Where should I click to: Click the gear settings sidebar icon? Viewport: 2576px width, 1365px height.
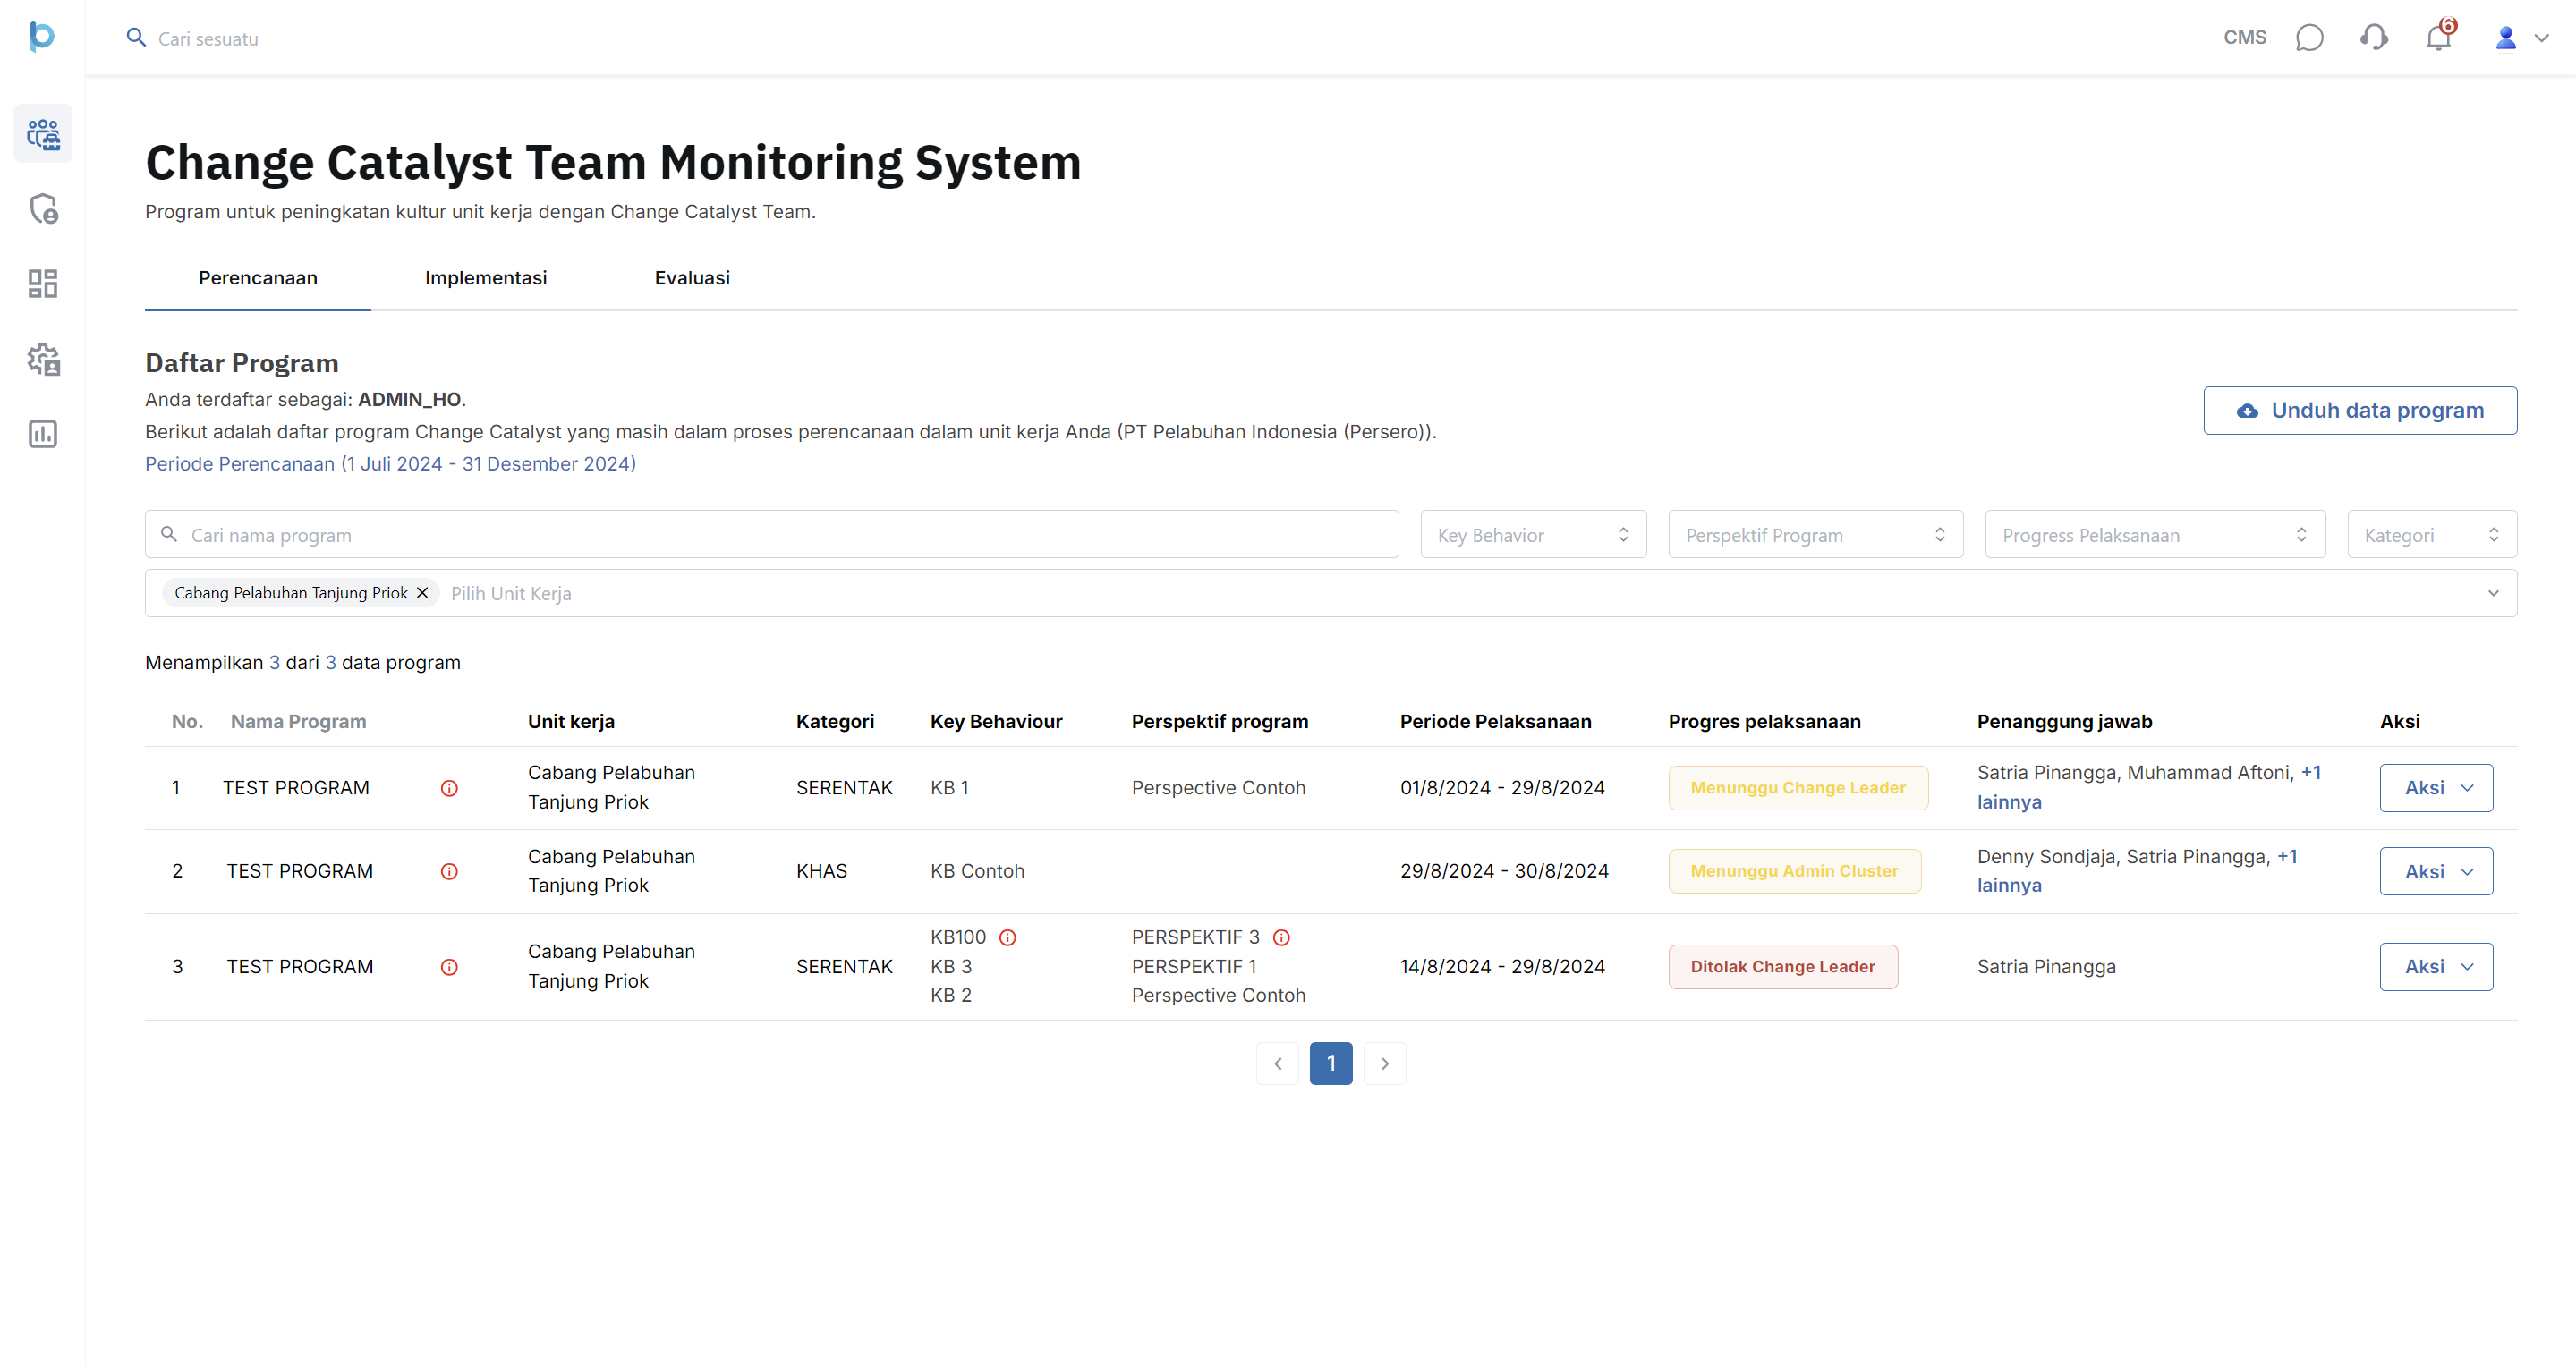tap(43, 359)
